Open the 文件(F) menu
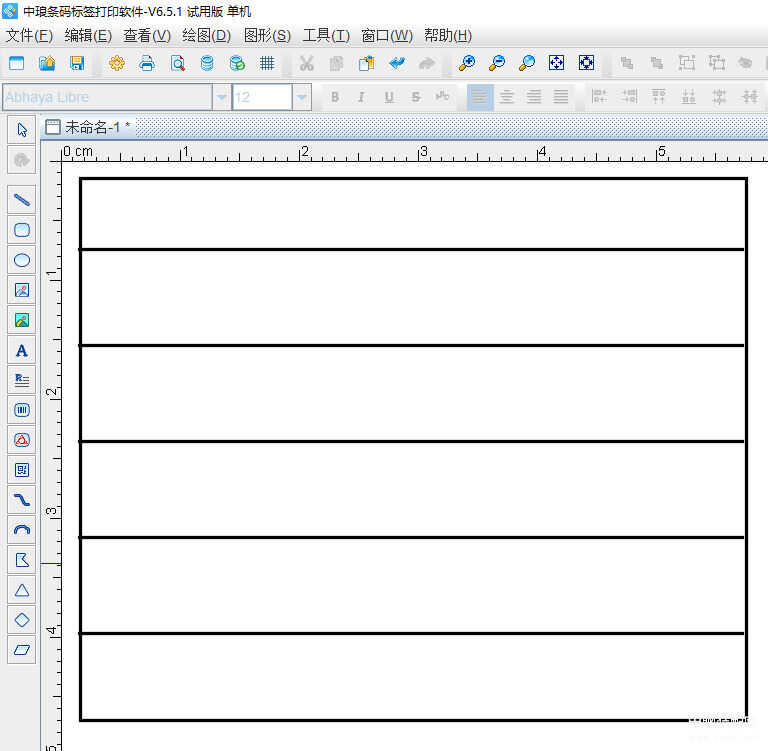 pos(29,36)
